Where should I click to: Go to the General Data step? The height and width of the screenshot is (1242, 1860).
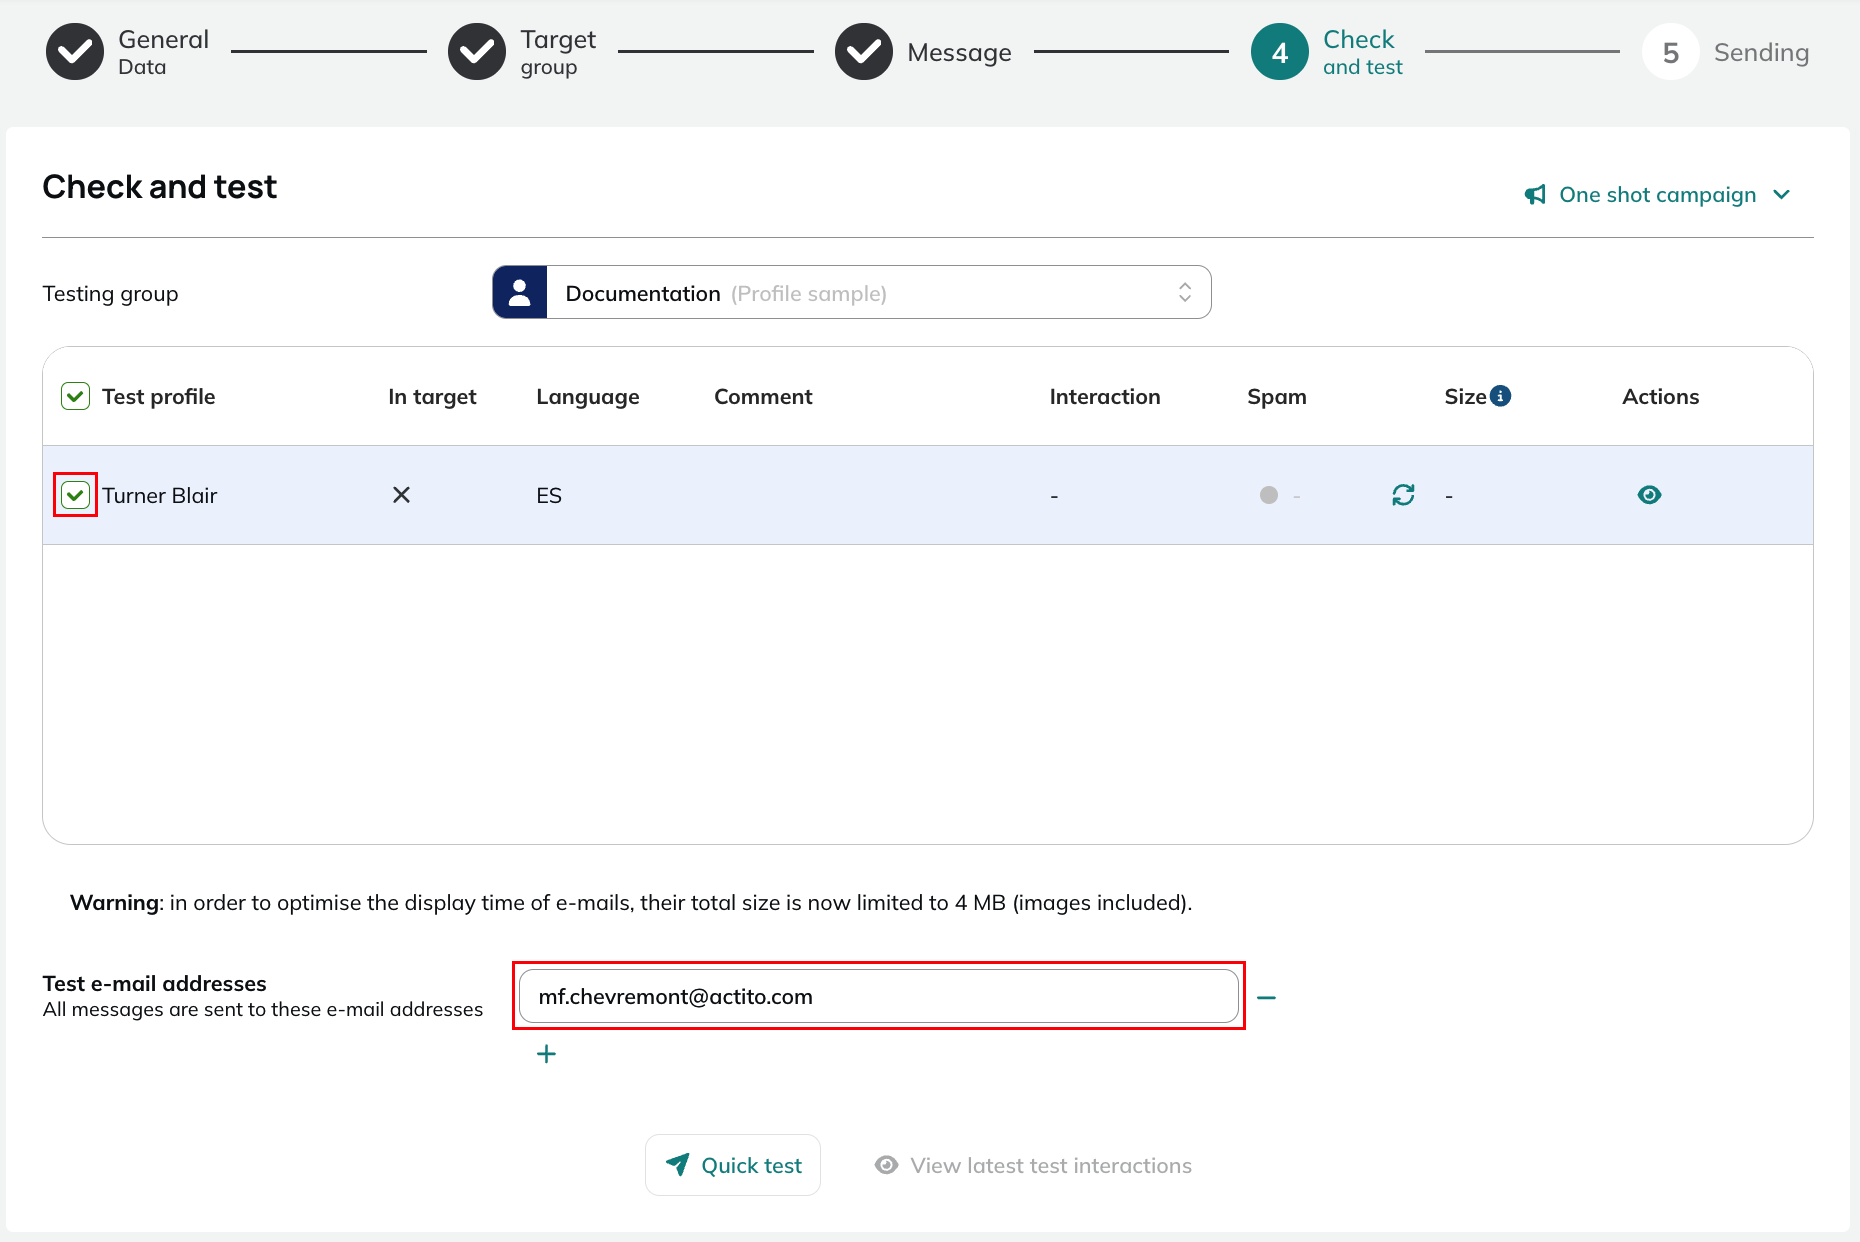pos(128,52)
